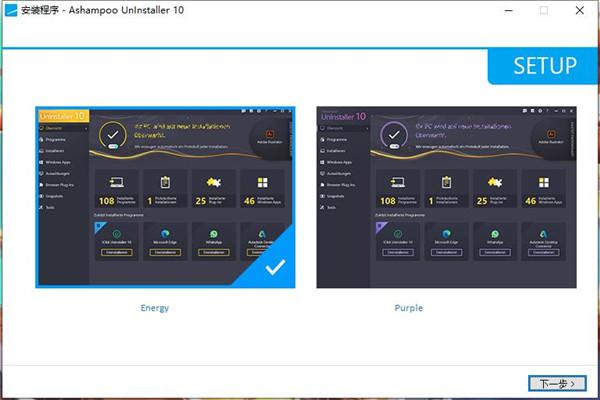
Task: Click the Energy label text
Action: (x=155, y=308)
